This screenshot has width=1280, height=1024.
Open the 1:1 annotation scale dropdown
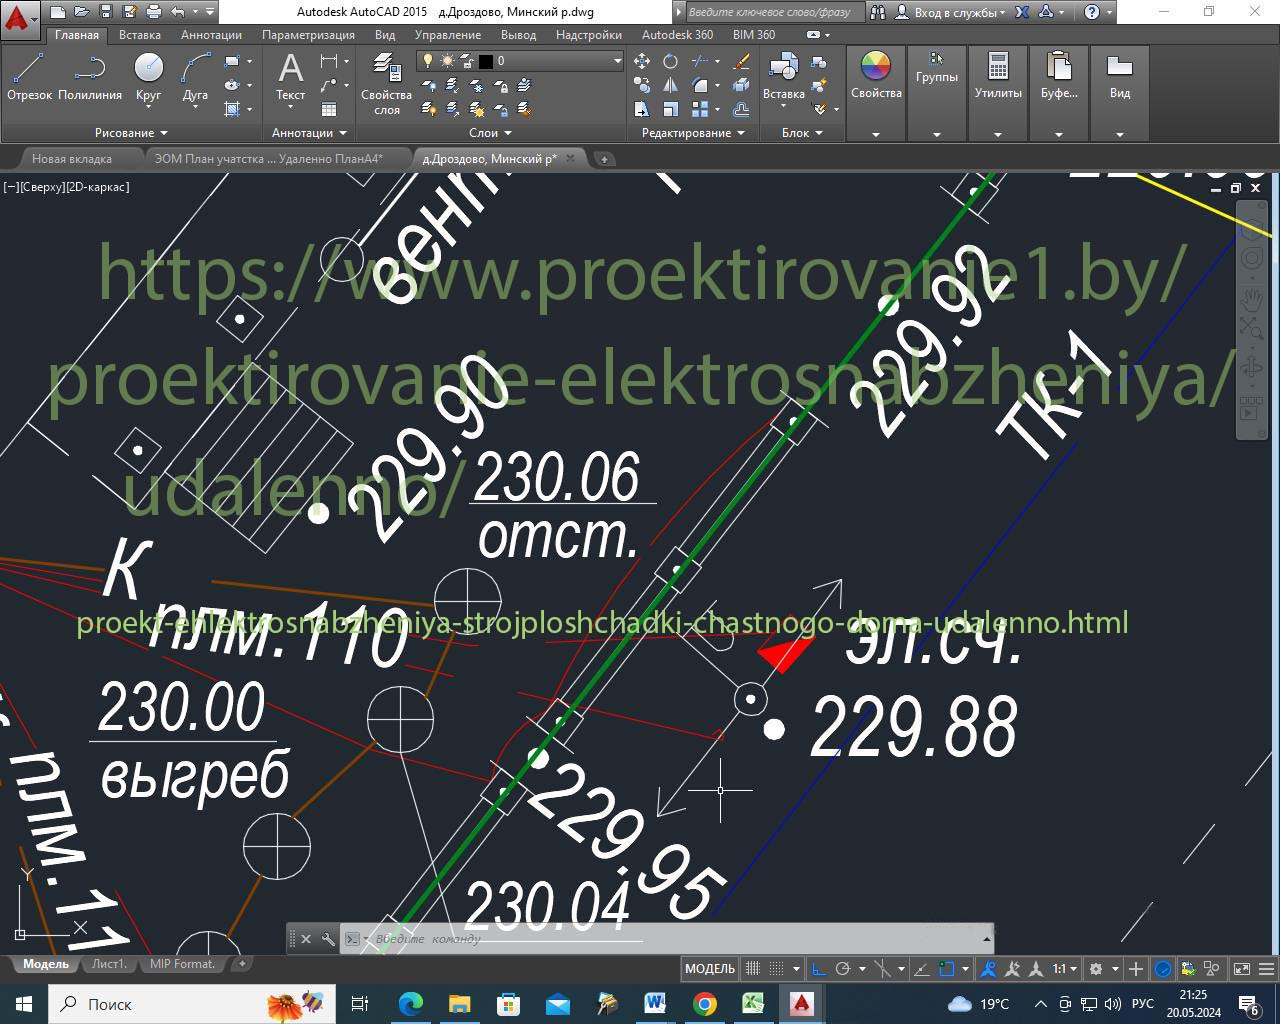[1063, 969]
